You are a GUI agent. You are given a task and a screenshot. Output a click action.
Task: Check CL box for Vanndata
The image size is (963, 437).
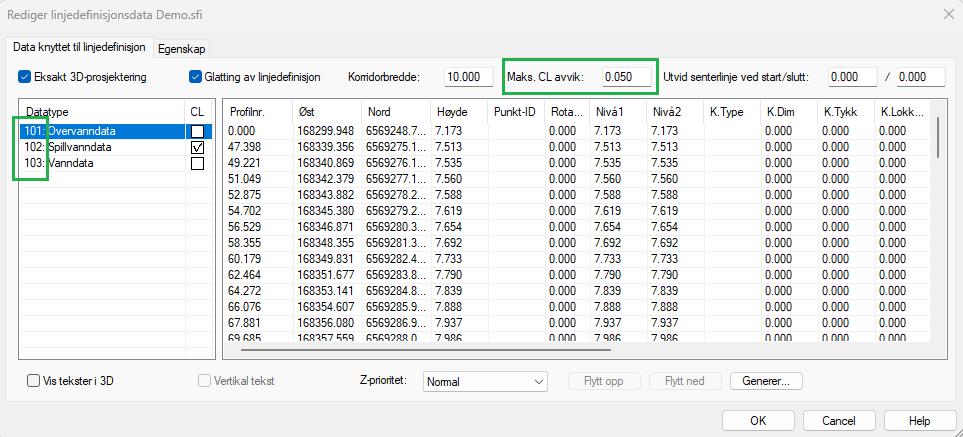[197, 163]
